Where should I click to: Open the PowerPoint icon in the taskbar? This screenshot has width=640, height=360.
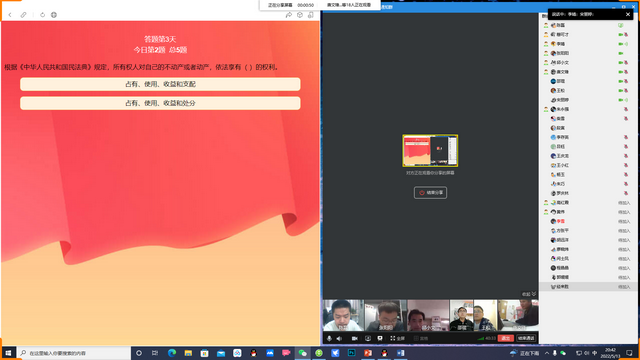tap(368, 353)
